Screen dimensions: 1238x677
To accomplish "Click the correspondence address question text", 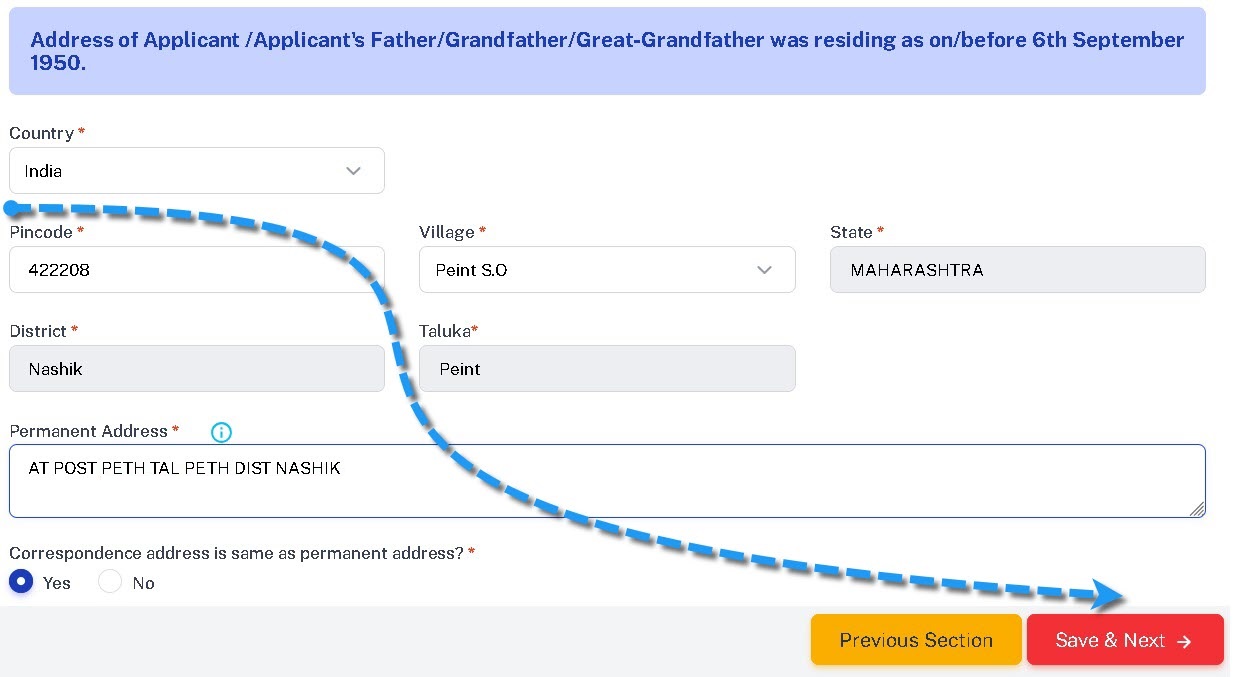I will click(236, 552).
